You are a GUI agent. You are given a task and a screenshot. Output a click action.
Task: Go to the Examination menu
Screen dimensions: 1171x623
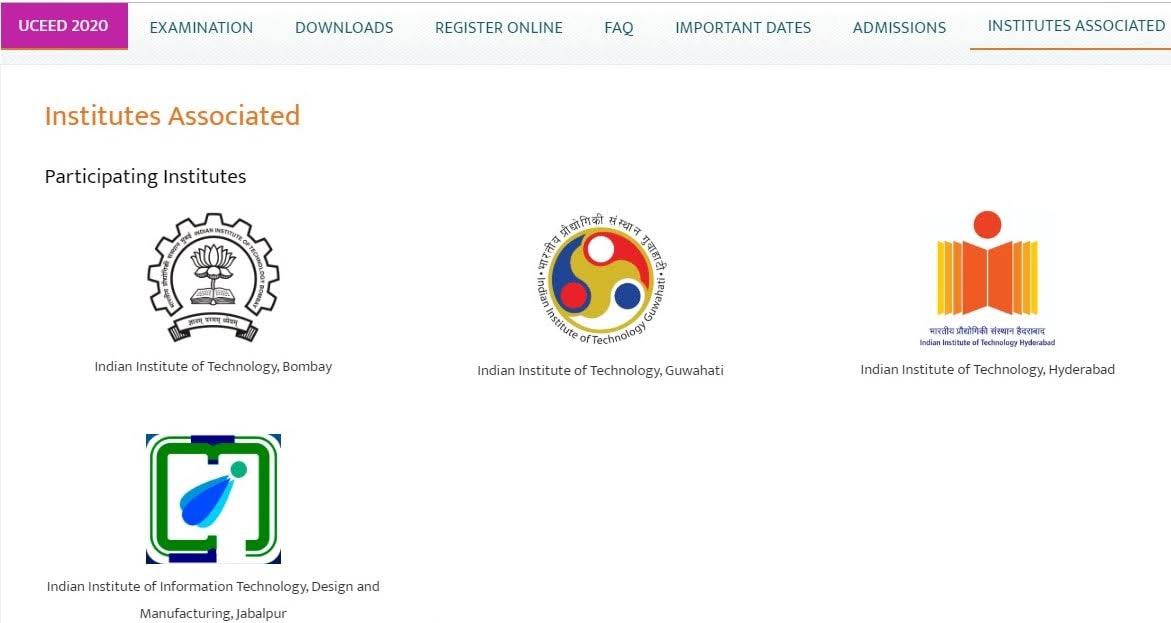[201, 28]
